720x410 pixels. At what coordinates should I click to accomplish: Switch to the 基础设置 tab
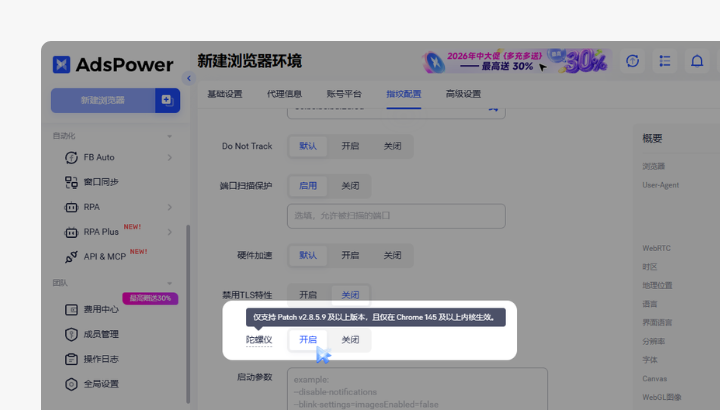pyautogui.click(x=225, y=94)
